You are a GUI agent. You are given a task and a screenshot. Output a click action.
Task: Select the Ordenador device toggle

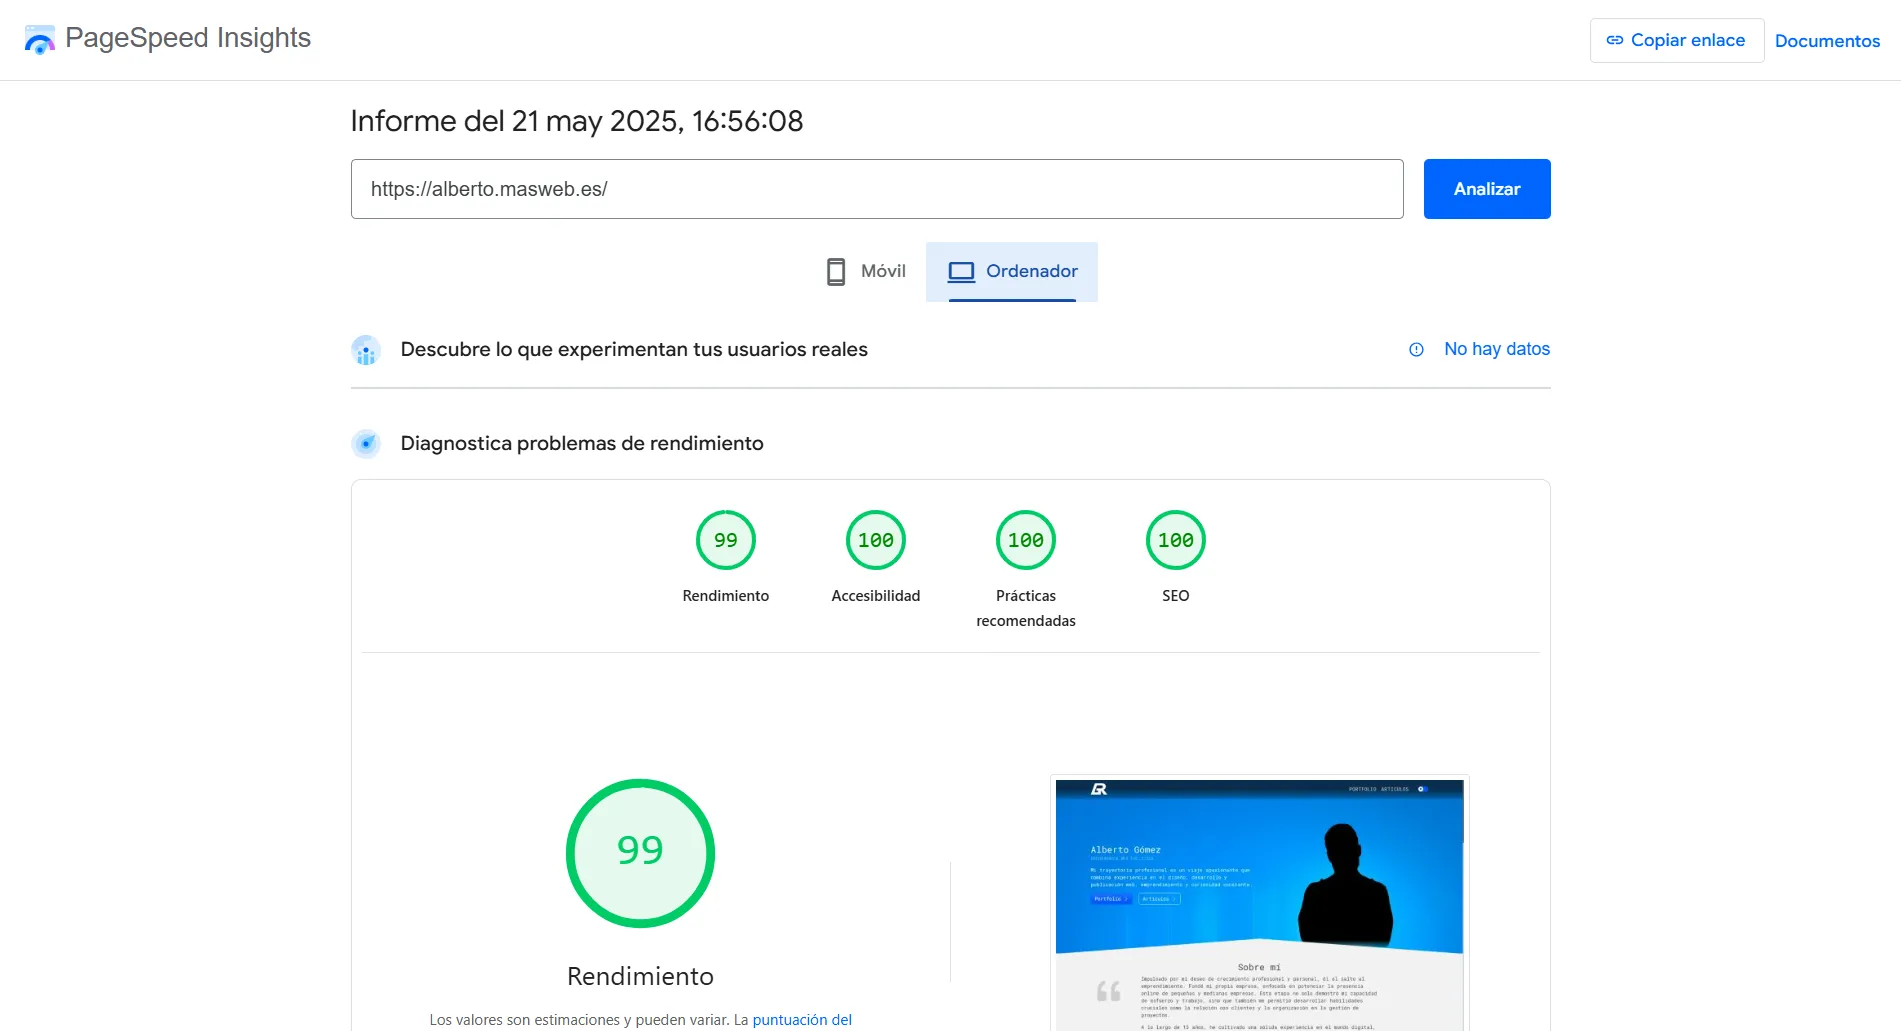click(x=1012, y=271)
